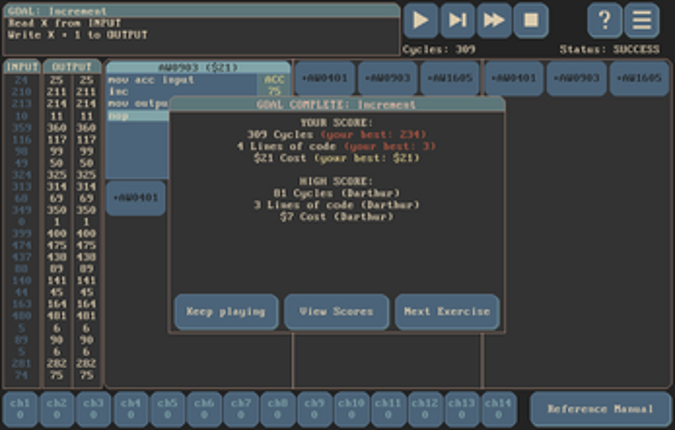Select the highlighted 'nop' code line
The width and height of the screenshot is (675, 430).
pyautogui.click(x=138, y=116)
